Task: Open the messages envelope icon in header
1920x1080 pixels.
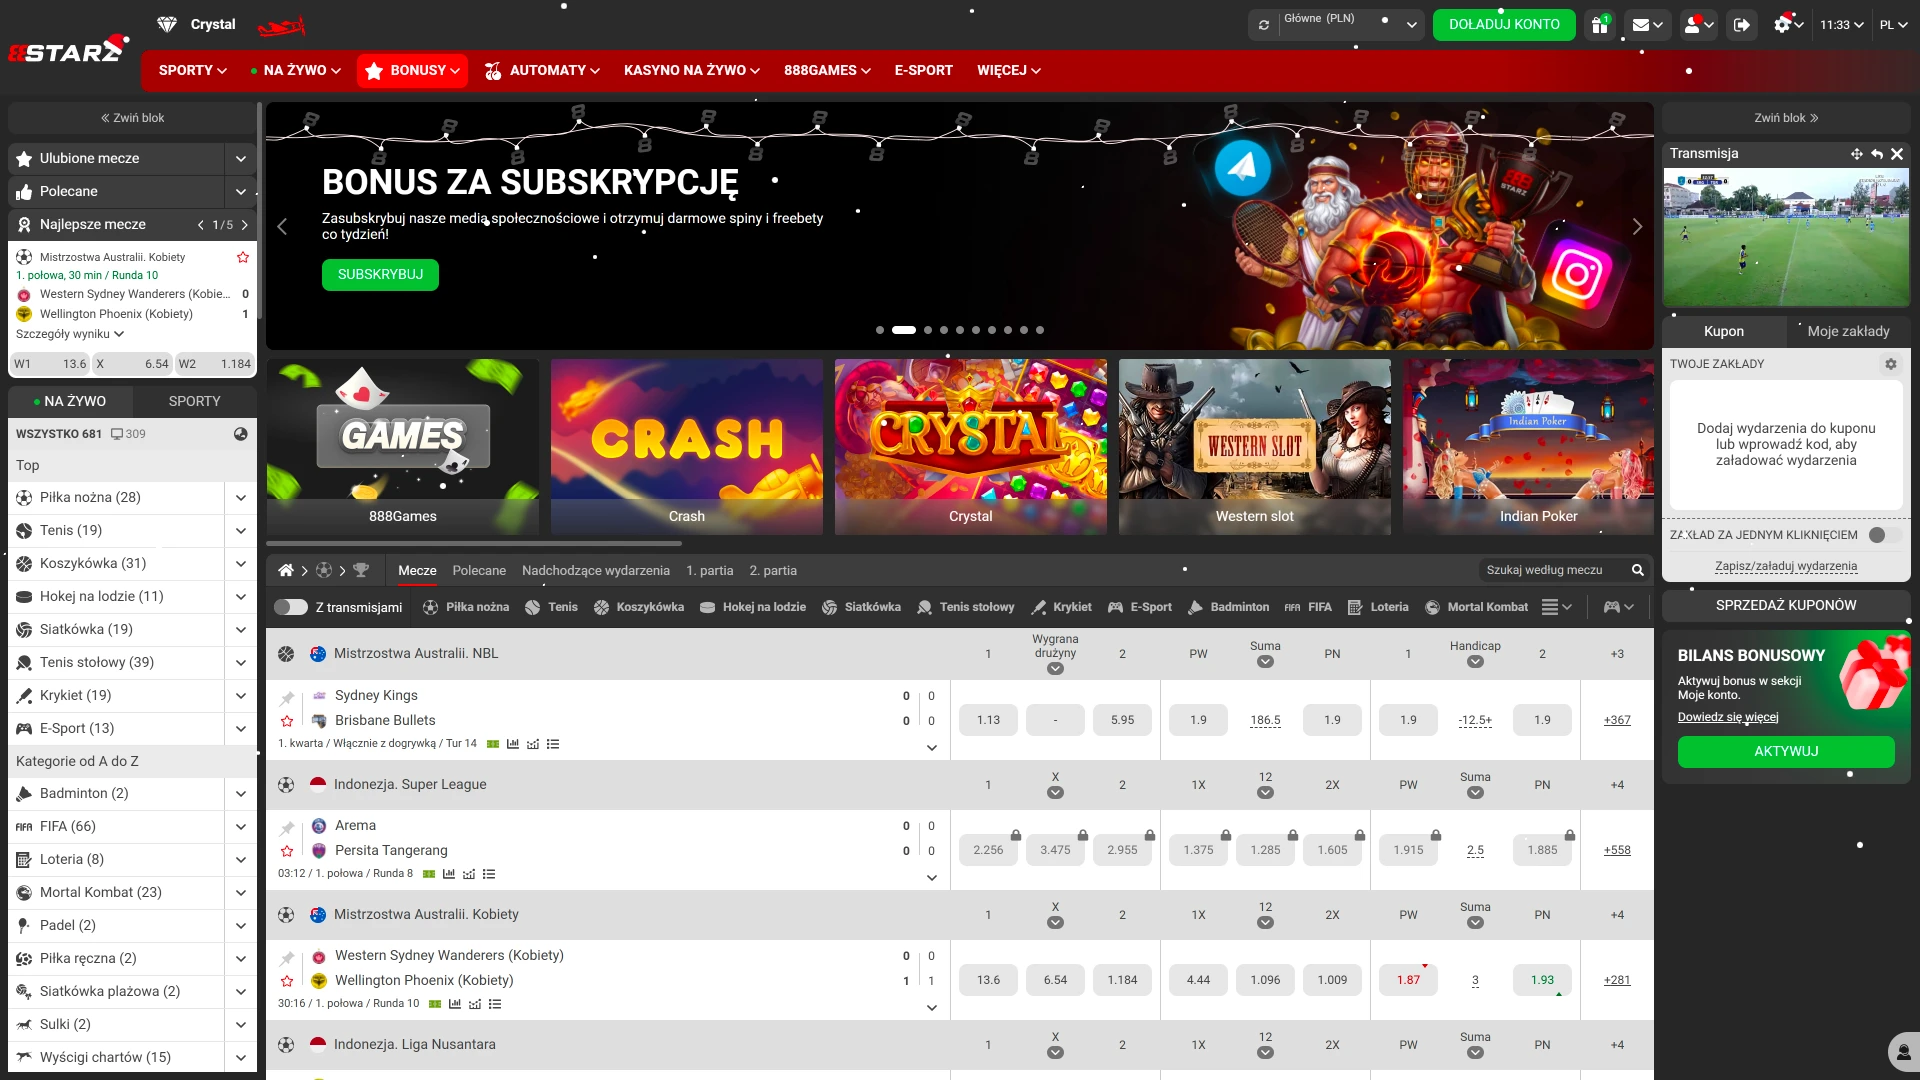Action: pyautogui.click(x=1643, y=25)
